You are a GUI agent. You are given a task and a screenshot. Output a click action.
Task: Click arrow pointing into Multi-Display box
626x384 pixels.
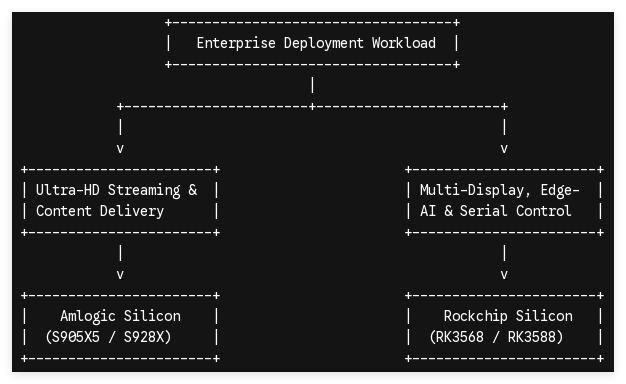pyautogui.click(x=504, y=149)
